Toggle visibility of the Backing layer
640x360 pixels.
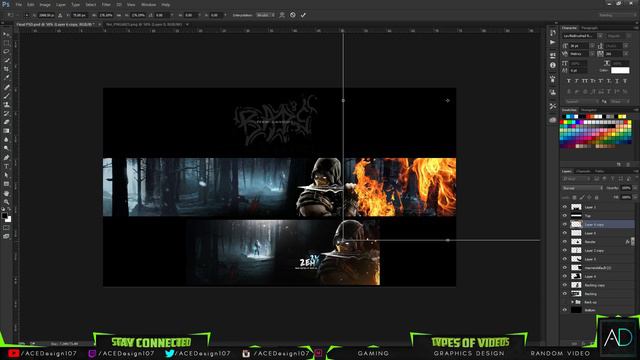click(565, 293)
